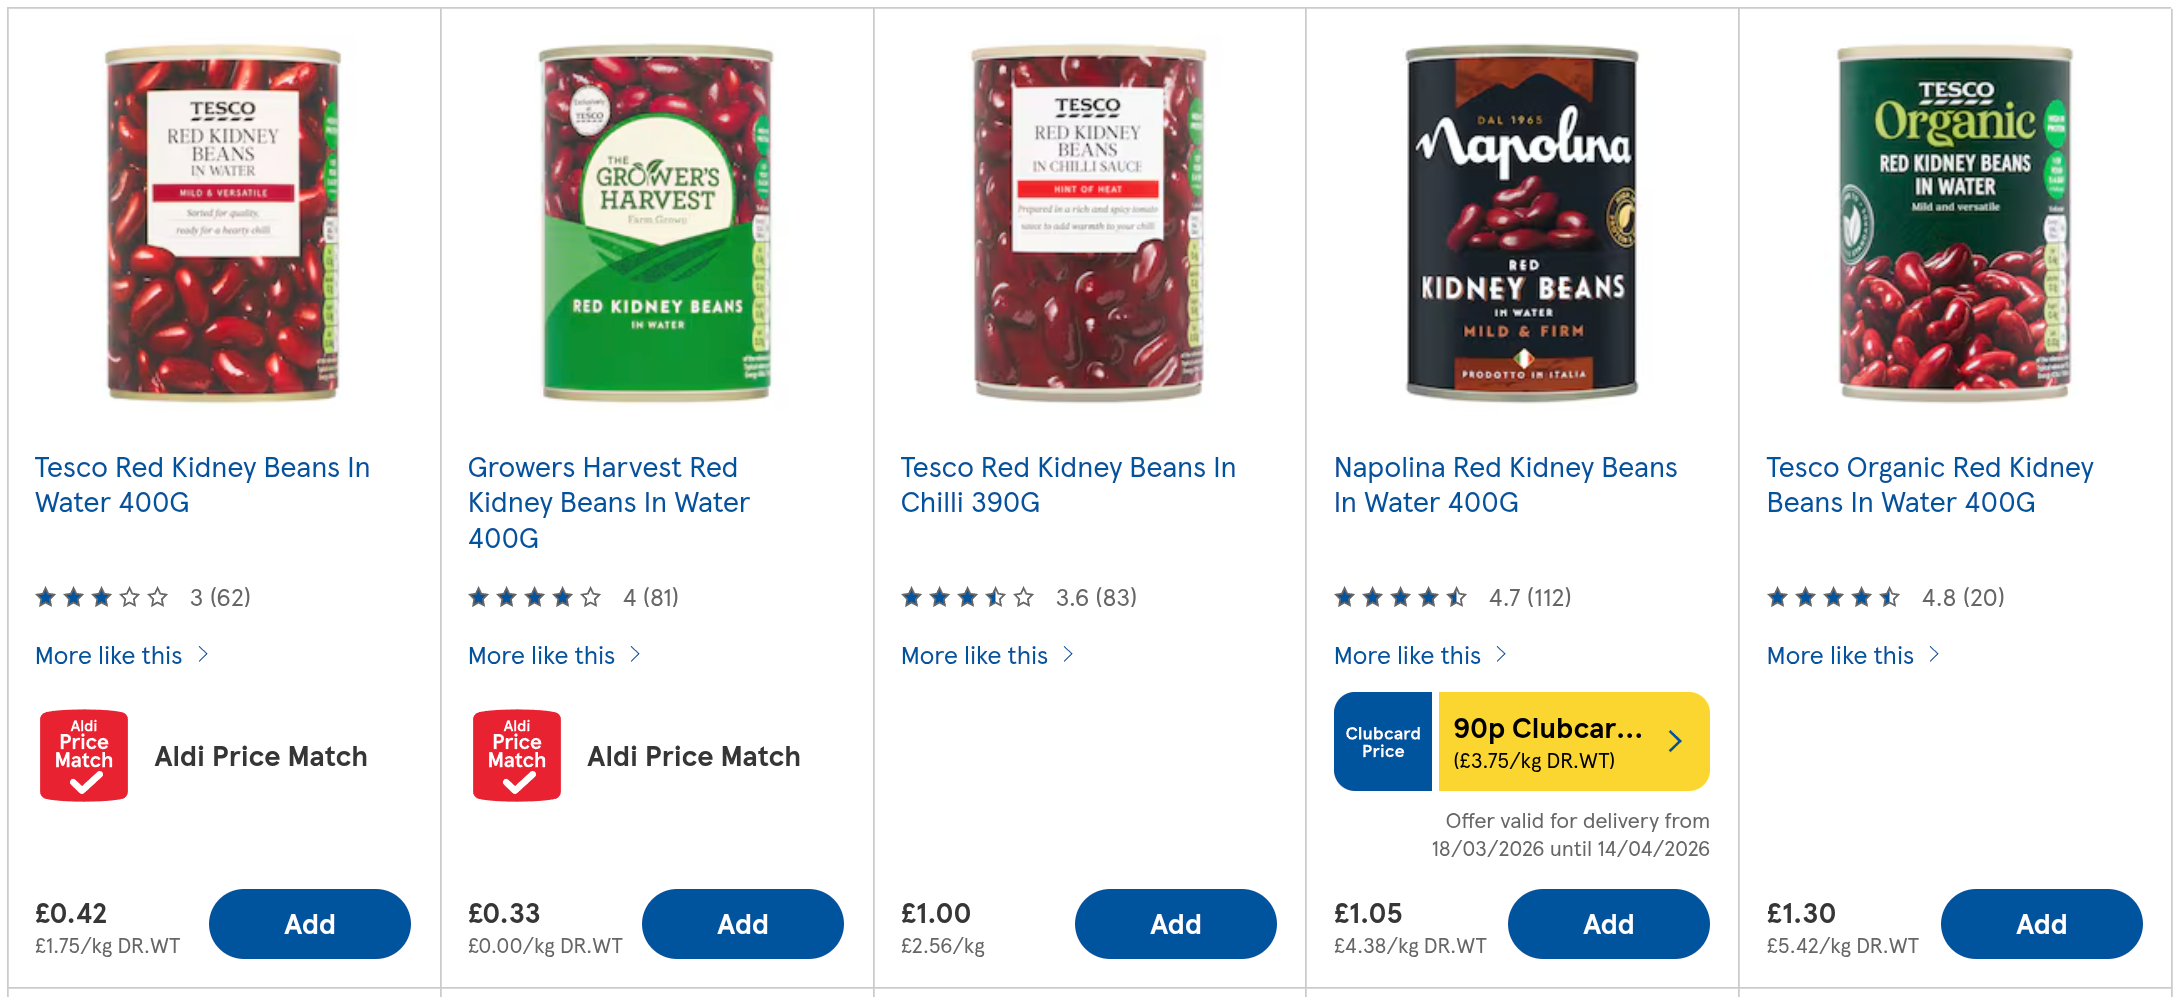Add Tesco Red Kidney Beans In Water

tap(309, 924)
